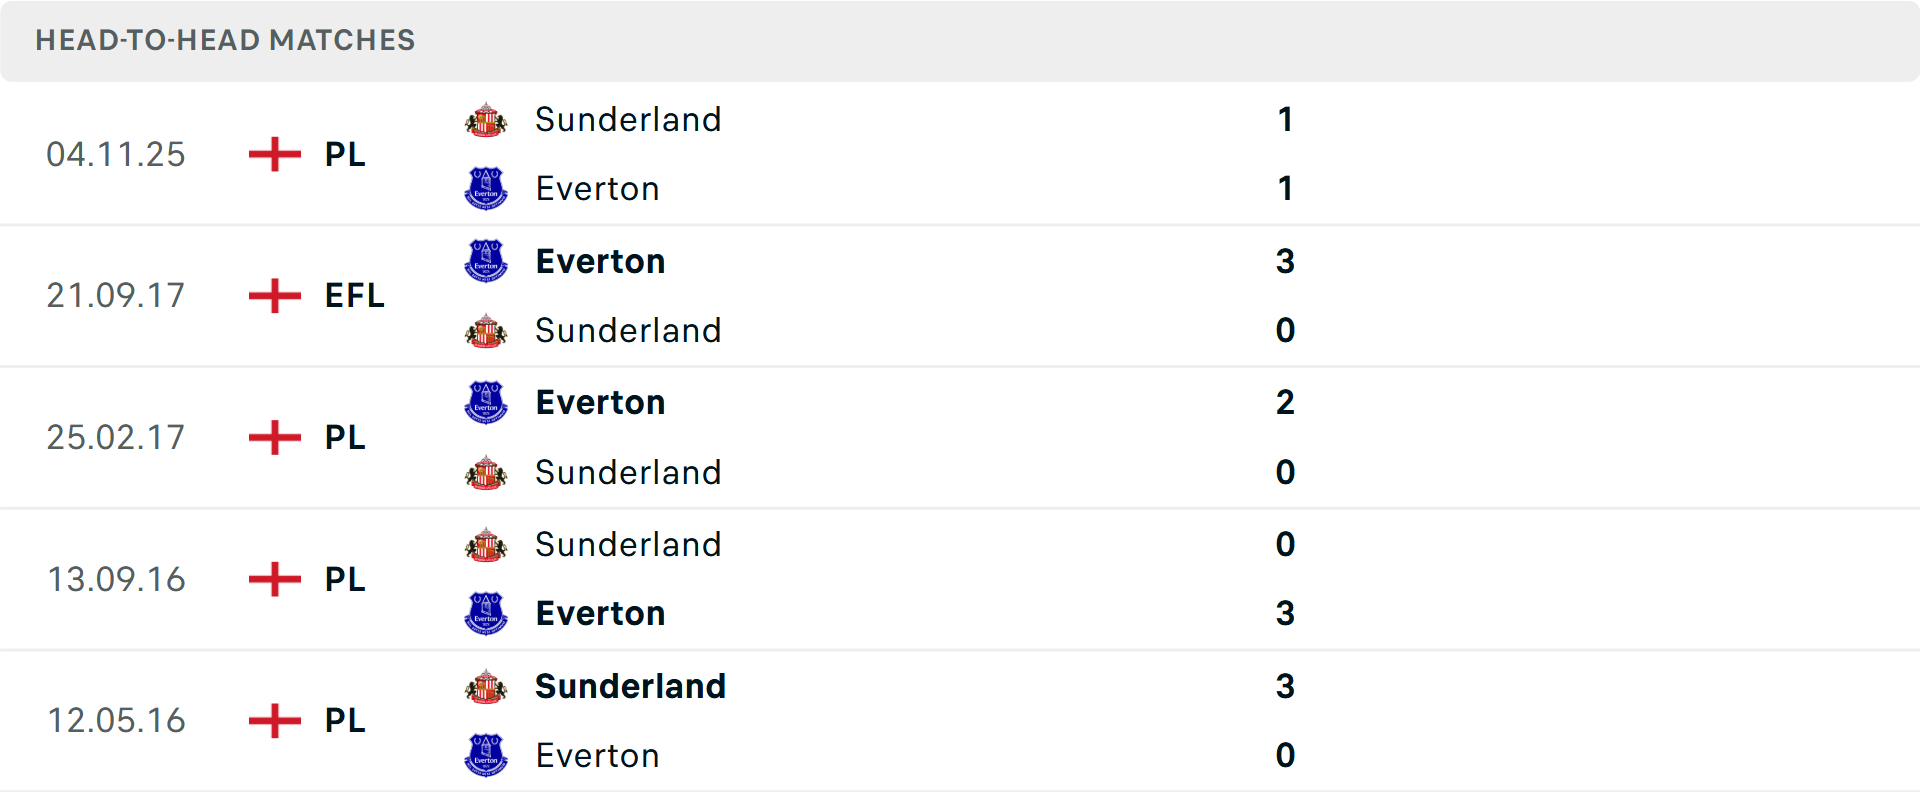The height and width of the screenshot is (792, 1920).
Task: Click England flag beside EFL label
Action: (275, 296)
